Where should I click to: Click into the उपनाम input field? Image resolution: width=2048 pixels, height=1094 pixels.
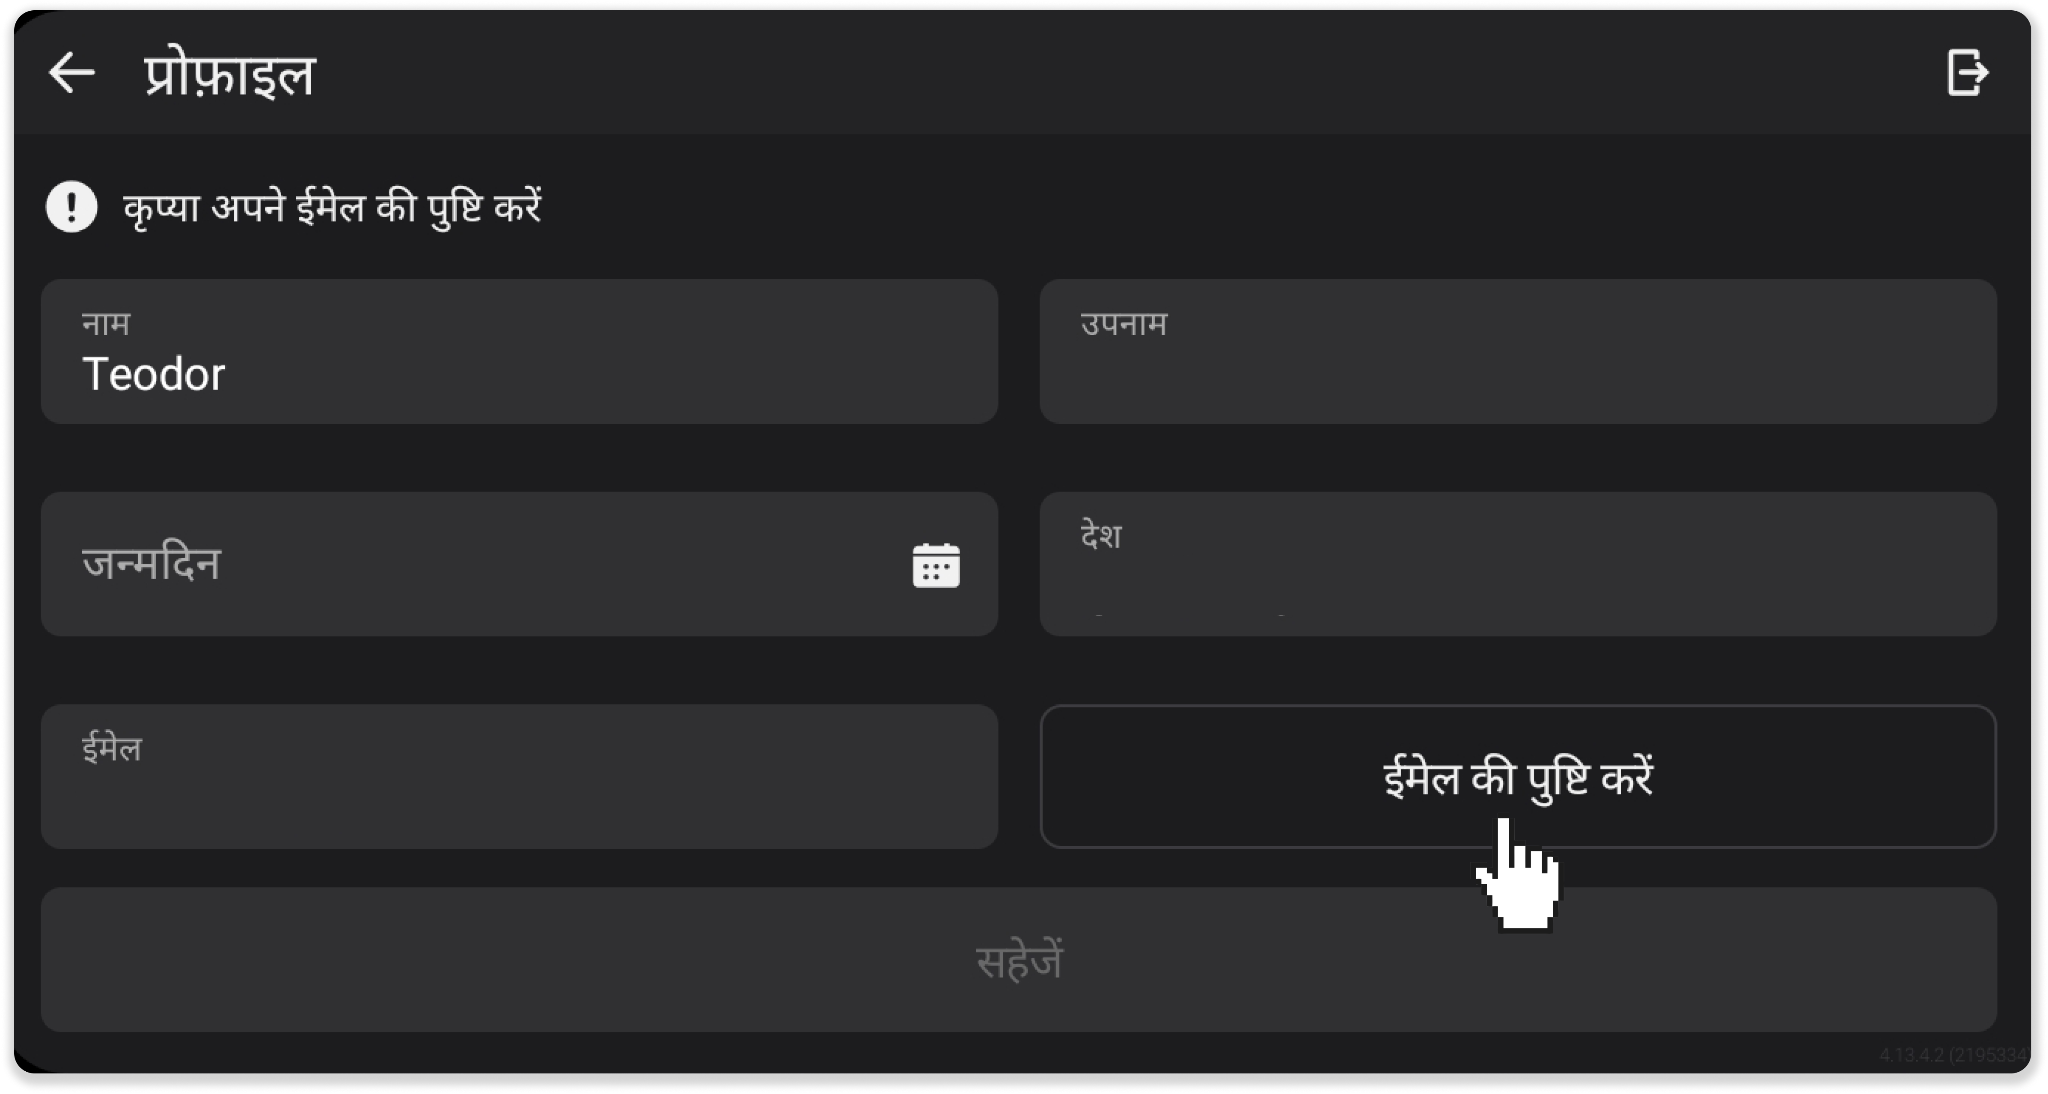pos(1518,351)
